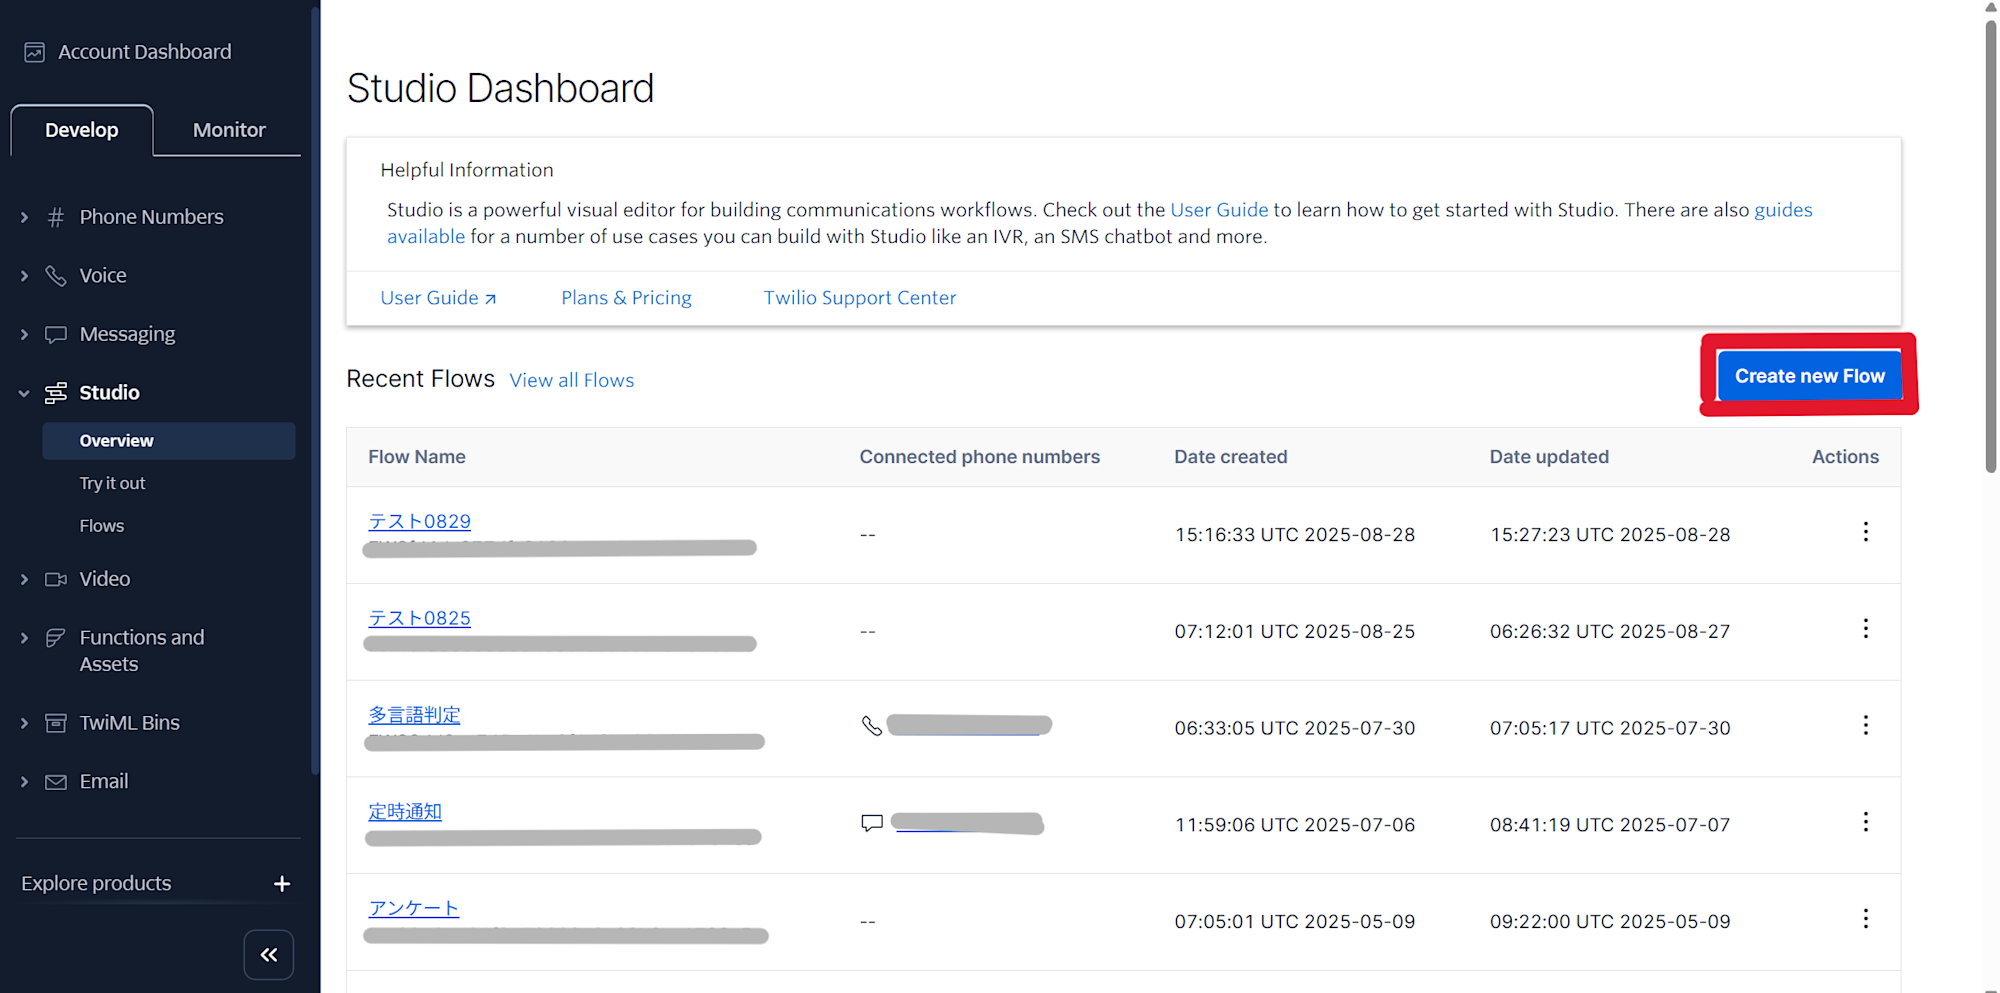
Task: Open actions menu for 多言語判定 flow
Action: click(x=1865, y=726)
